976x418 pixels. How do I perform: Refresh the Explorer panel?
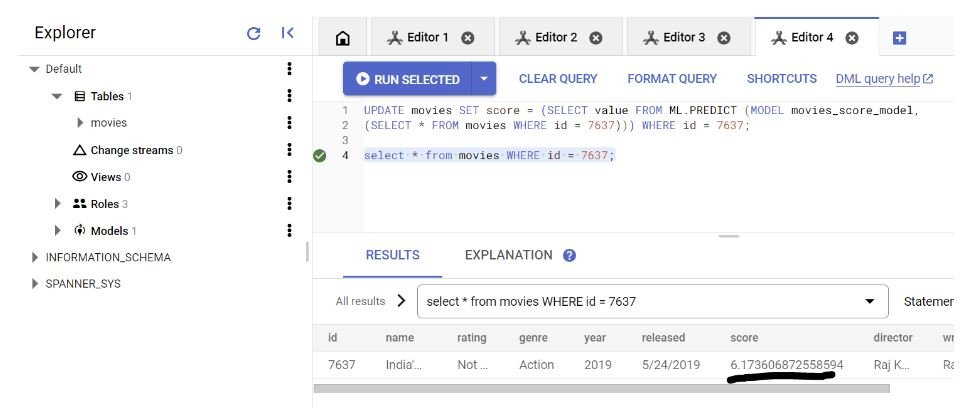254,33
